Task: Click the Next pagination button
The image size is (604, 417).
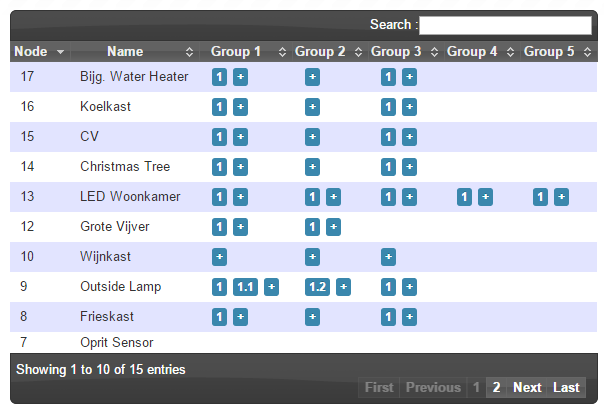Action: click(x=527, y=388)
